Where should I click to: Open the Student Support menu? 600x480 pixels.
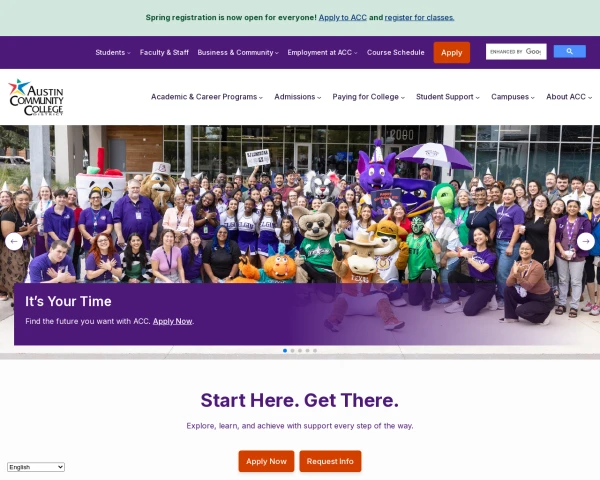pyautogui.click(x=448, y=97)
